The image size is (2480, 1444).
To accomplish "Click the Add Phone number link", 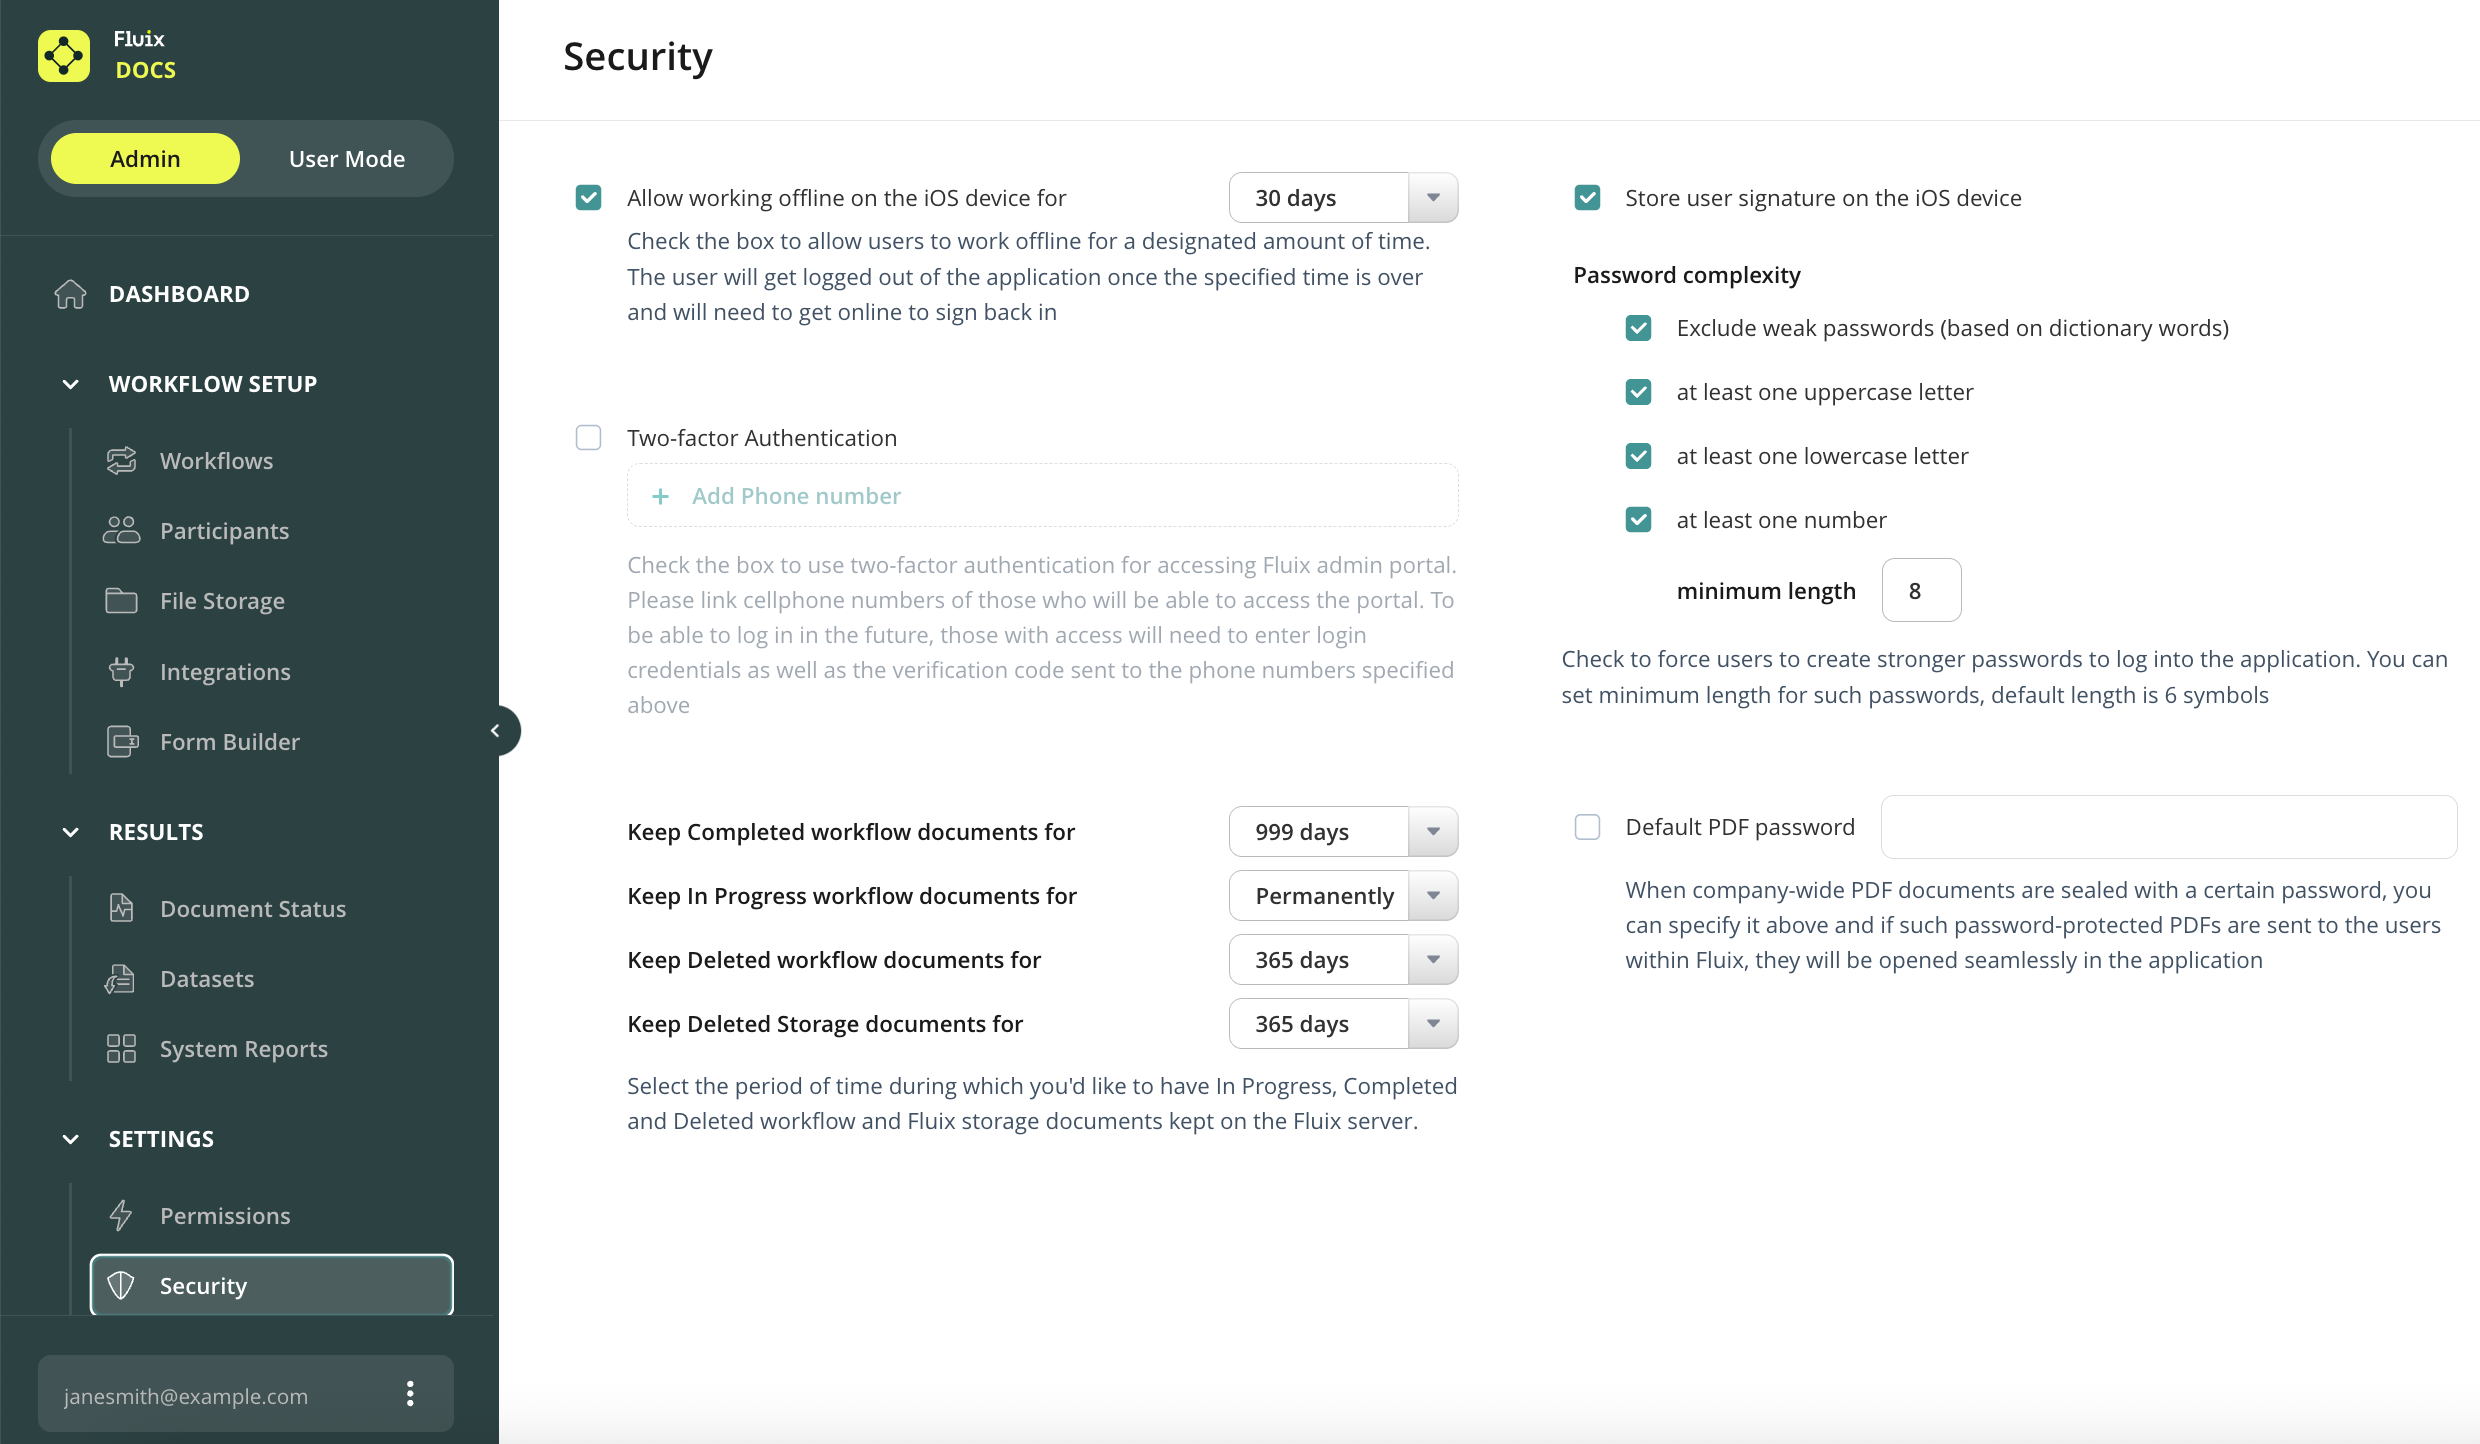I will pyautogui.click(x=795, y=496).
